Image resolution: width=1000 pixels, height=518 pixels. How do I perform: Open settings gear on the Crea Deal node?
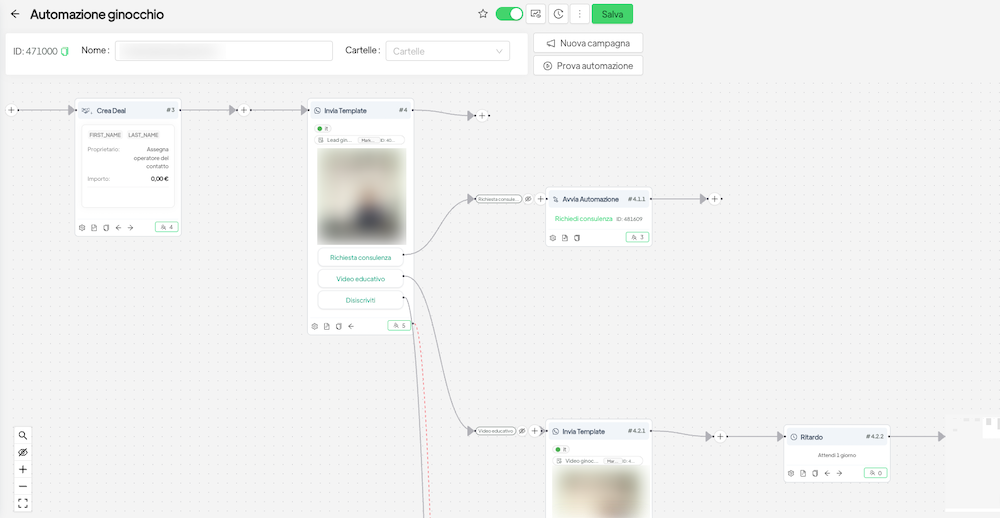click(x=82, y=228)
